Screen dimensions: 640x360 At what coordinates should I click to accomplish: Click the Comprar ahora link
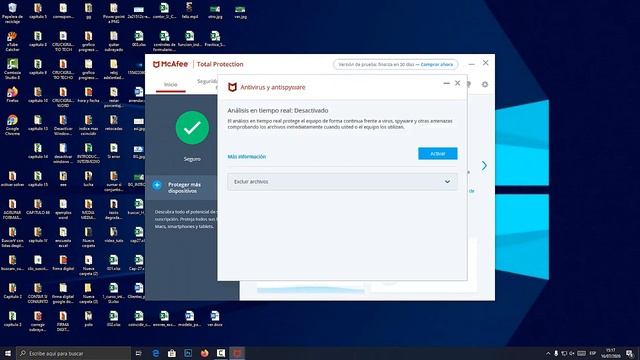pos(437,64)
